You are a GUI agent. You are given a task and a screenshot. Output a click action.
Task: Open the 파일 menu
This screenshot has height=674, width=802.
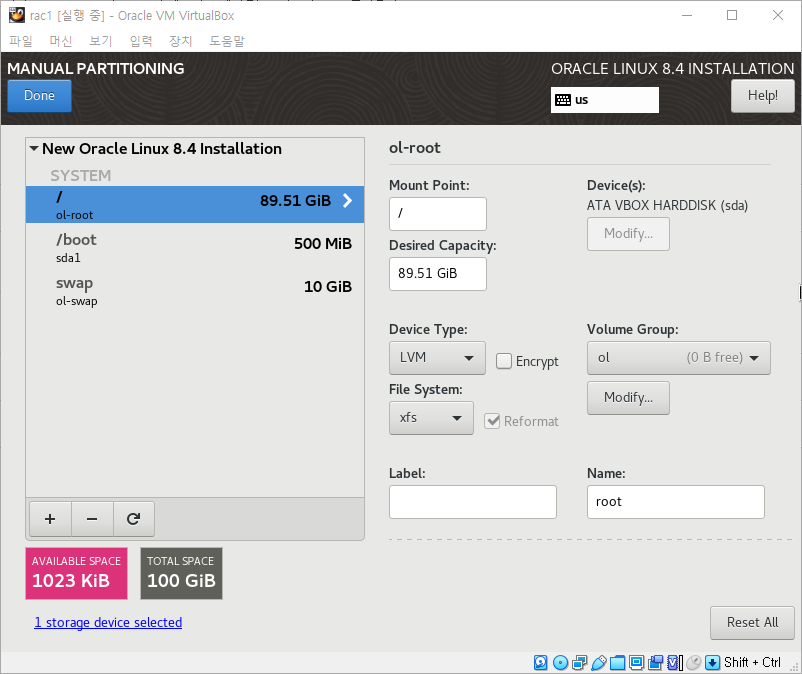click(21, 41)
